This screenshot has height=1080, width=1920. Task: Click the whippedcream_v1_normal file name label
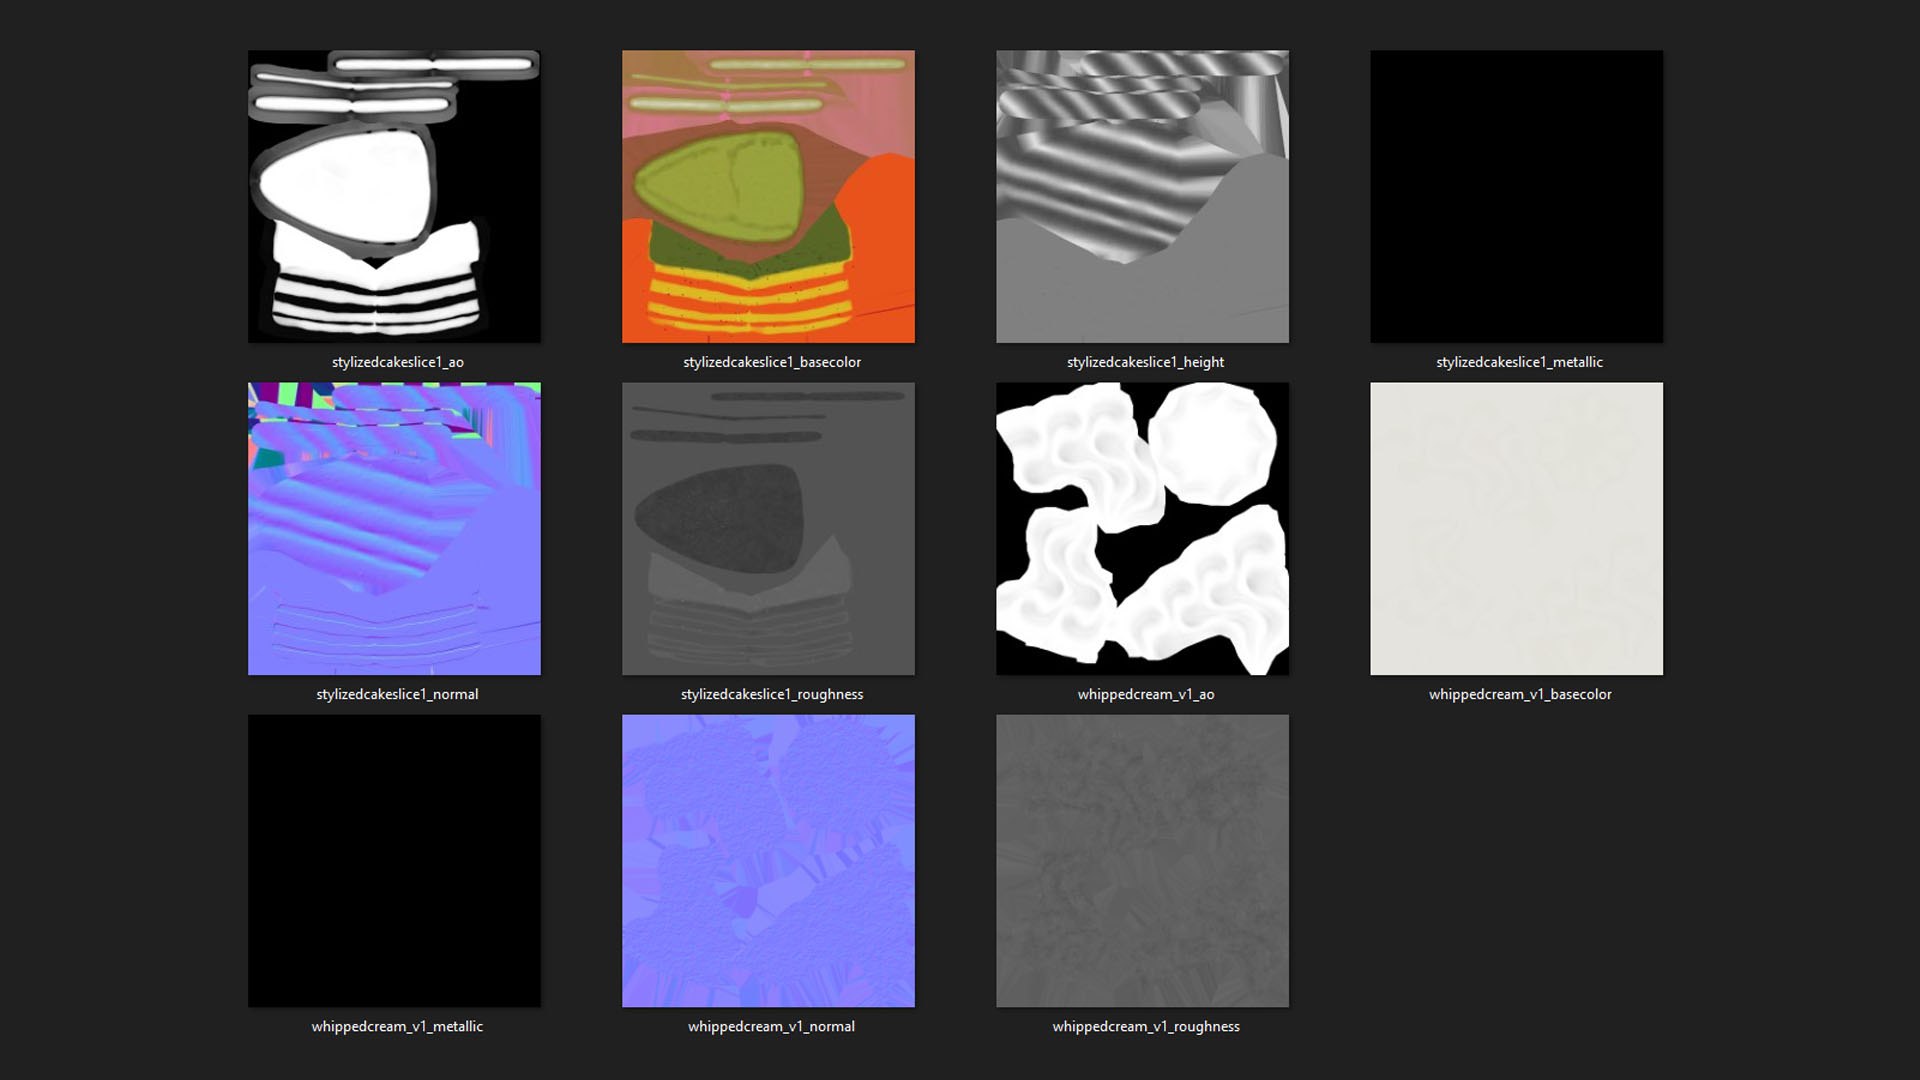click(771, 1026)
